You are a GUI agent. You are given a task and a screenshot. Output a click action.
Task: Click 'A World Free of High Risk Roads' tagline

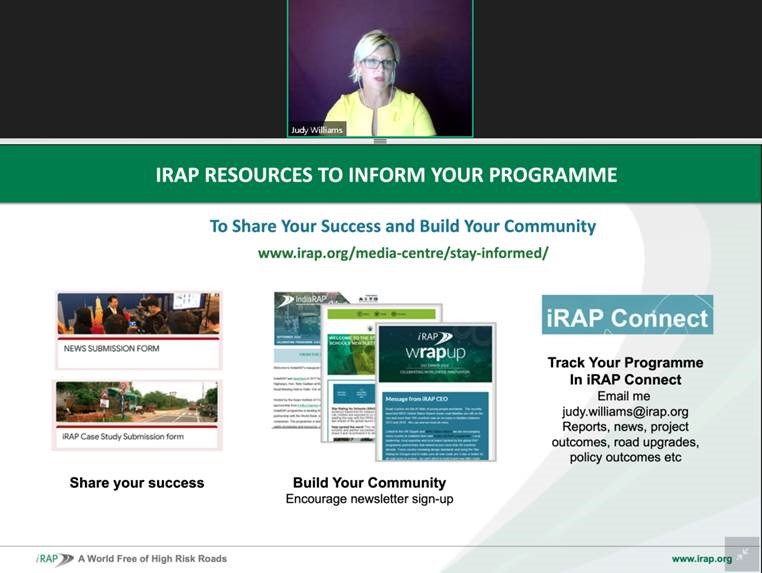[152, 559]
